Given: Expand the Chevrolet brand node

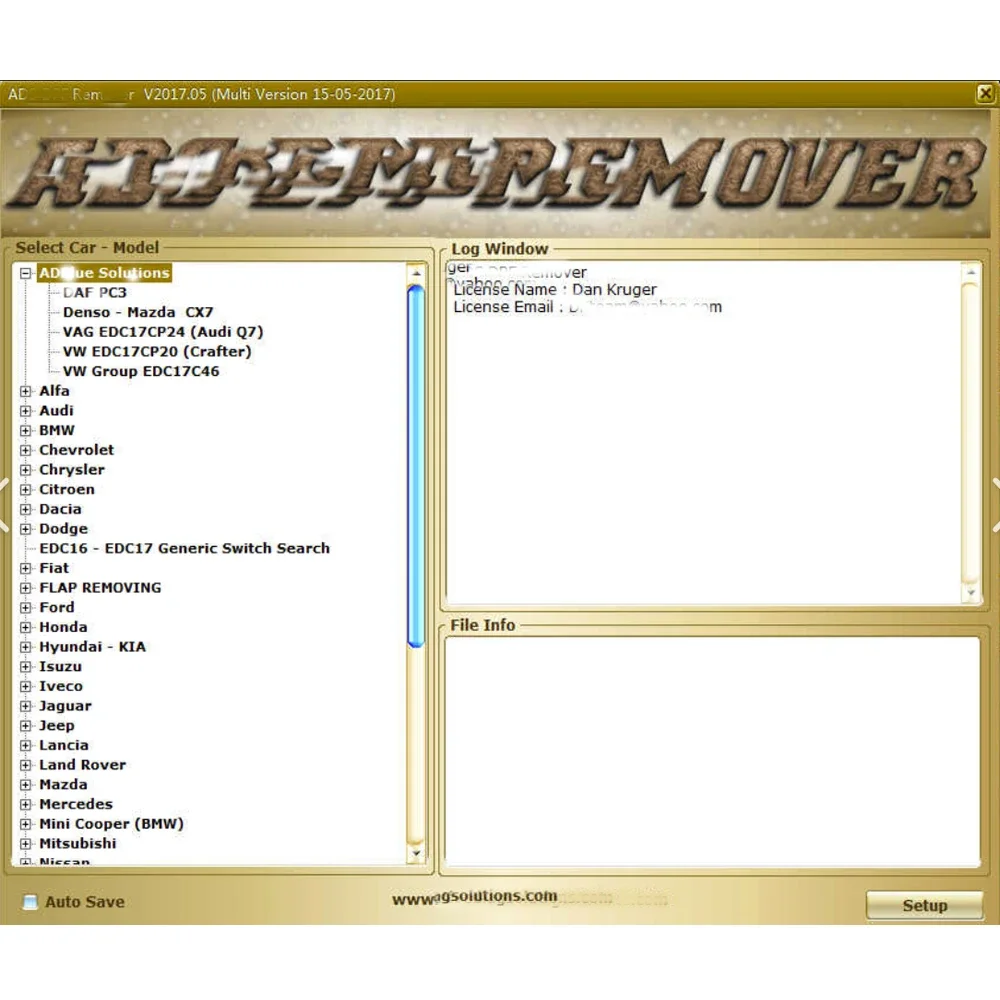Looking at the screenshot, I should point(26,450).
